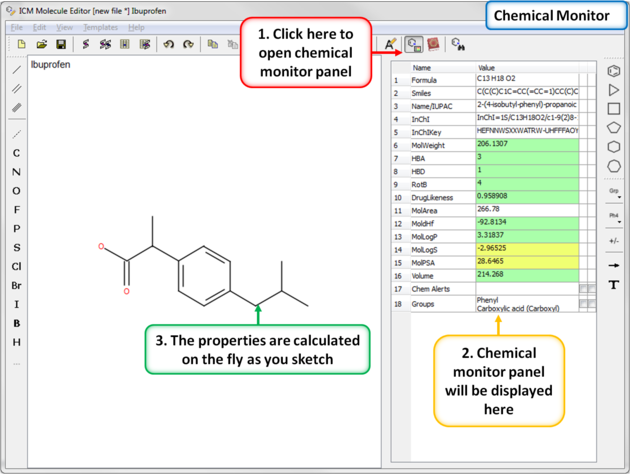Open the View menu

pos(66,27)
